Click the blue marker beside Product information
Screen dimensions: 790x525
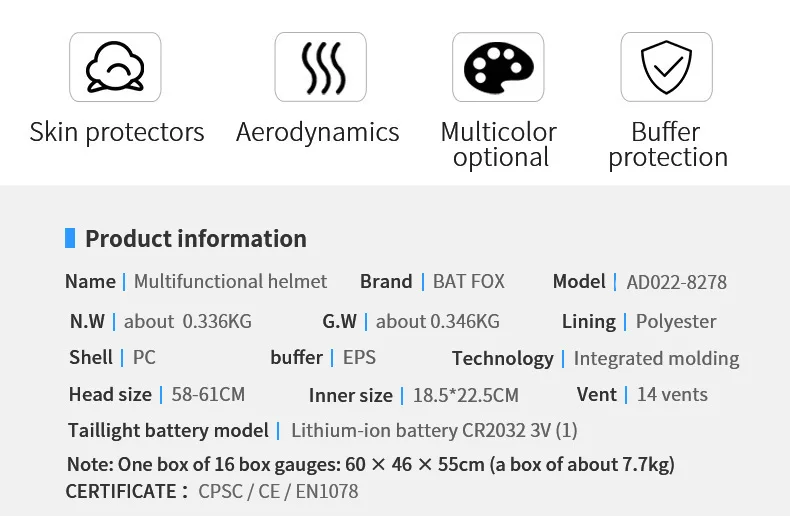click(x=70, y=238)
